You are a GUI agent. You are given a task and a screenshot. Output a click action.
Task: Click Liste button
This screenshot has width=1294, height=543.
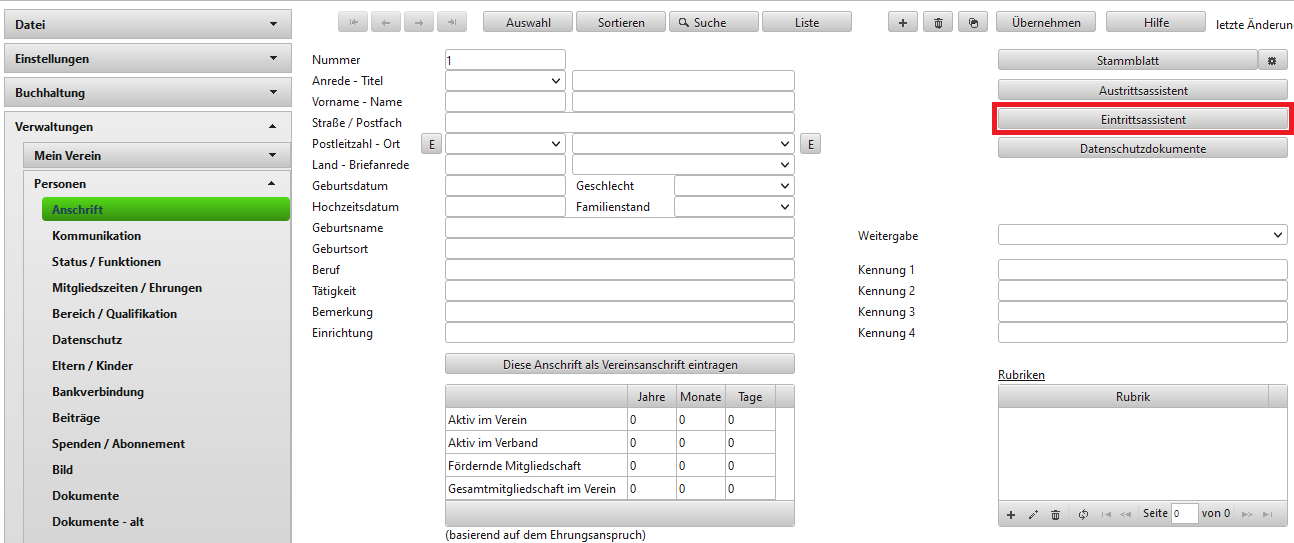[807, 22]
